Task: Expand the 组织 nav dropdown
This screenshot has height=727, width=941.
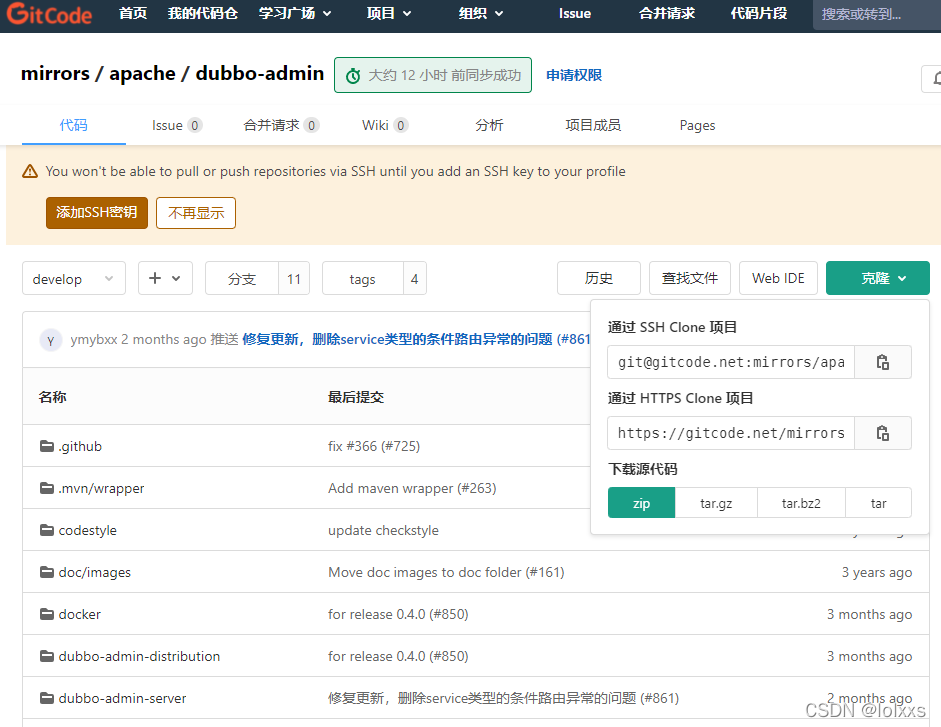Action: coord(481,13)
